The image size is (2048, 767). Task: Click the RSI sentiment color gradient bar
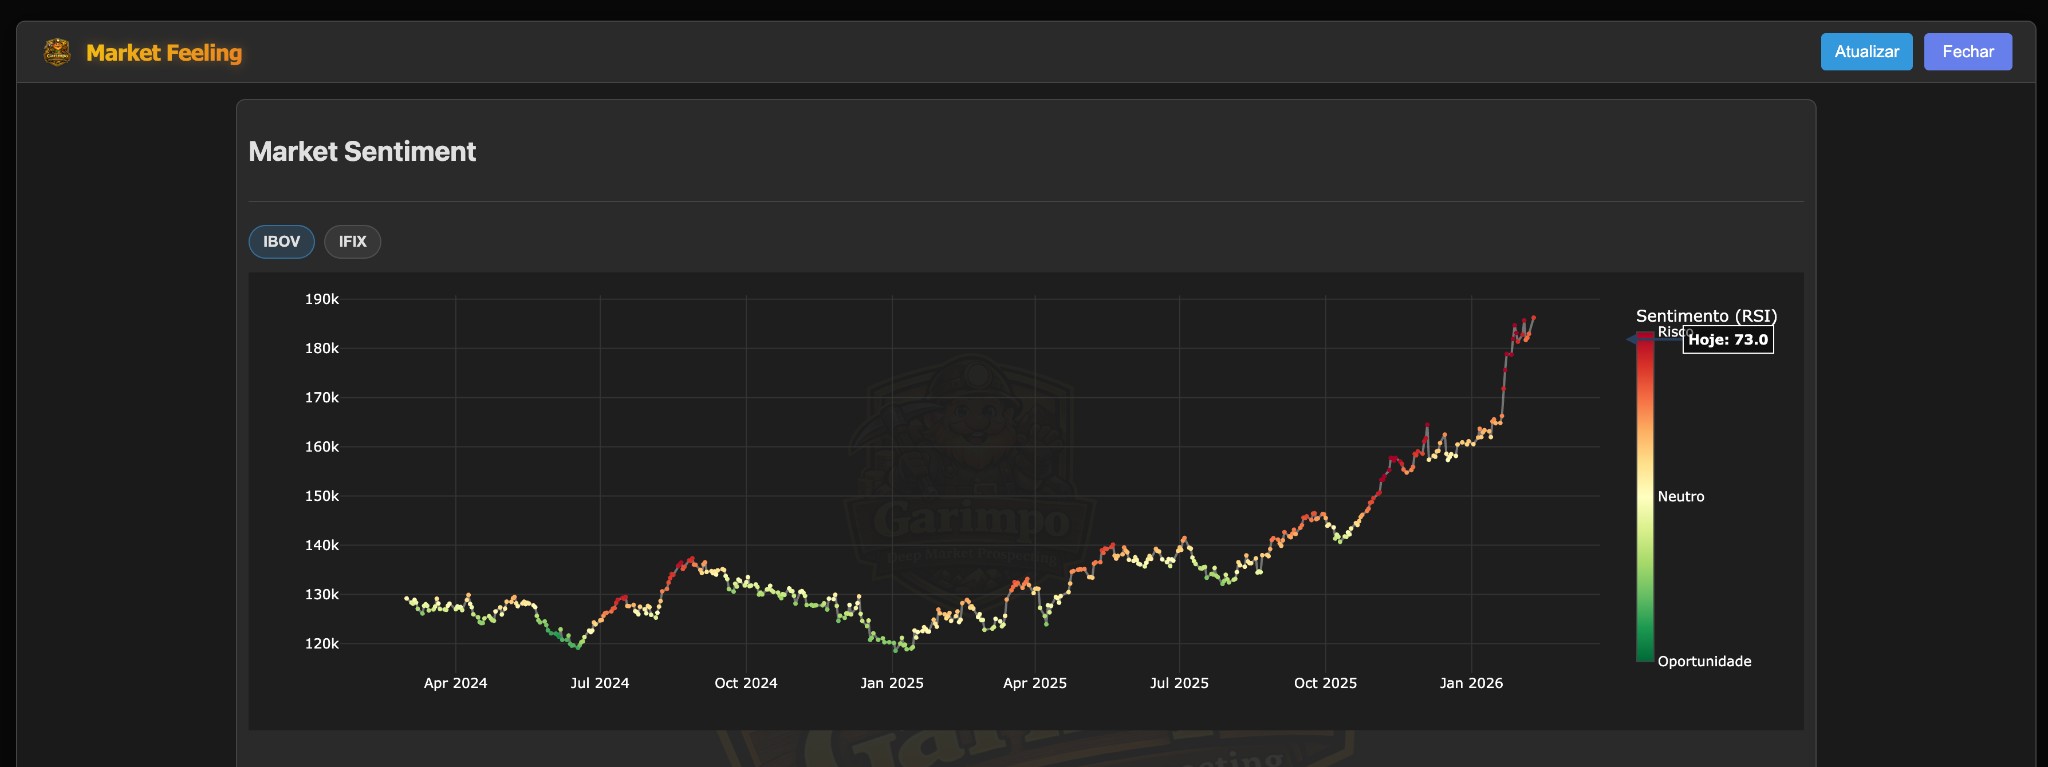(1644, 500)
